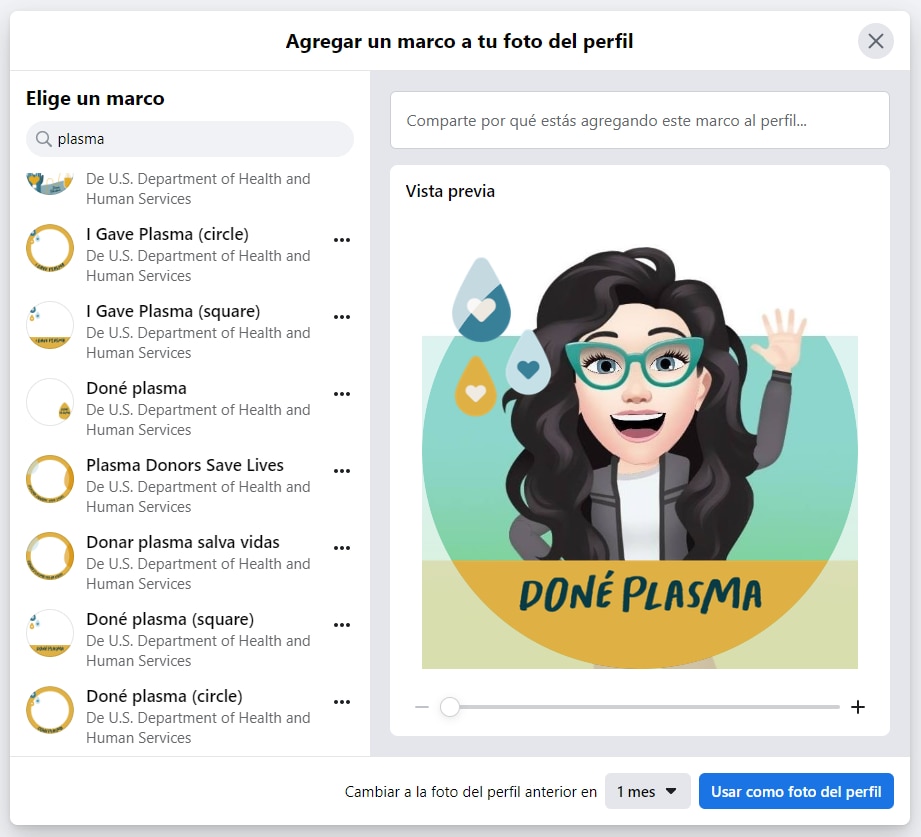
Task: Click the plus icon to zoom in
Action: [x=857, y=707]
